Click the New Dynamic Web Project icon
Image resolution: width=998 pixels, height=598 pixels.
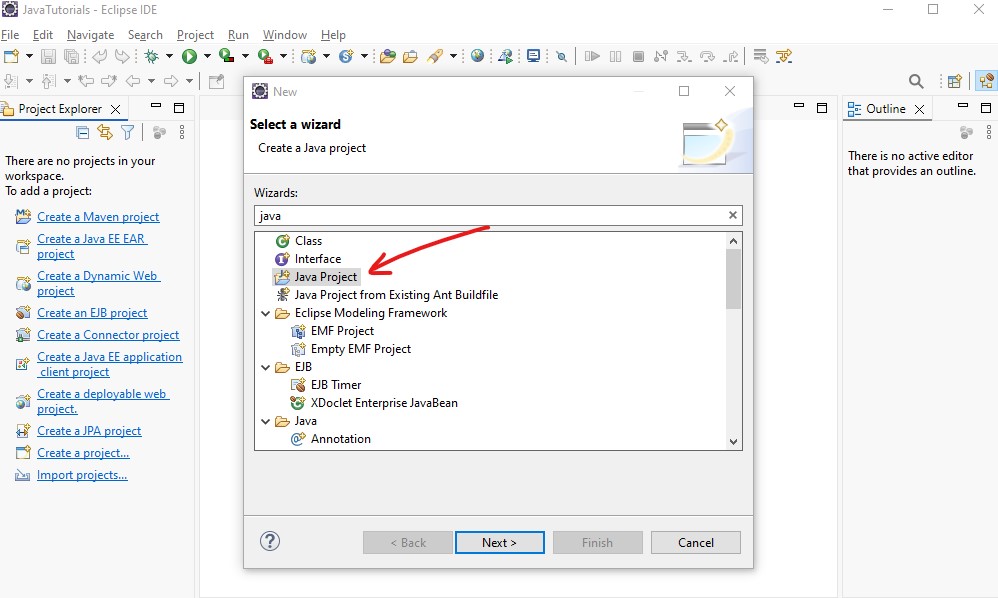point(309,56)
